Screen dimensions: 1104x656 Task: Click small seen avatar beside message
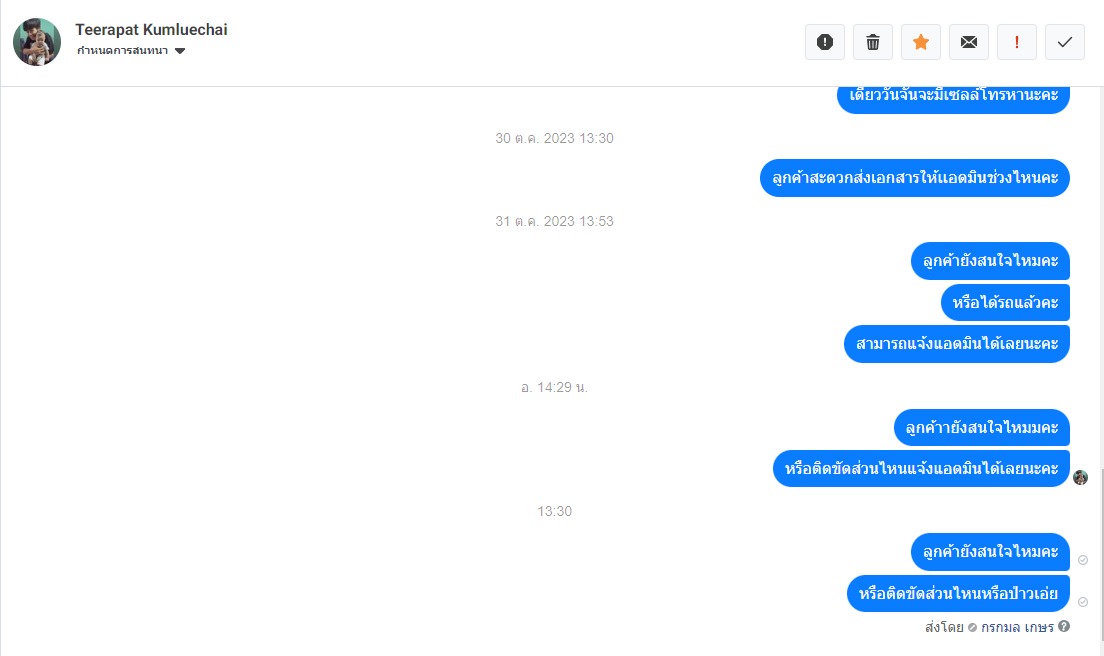point(1081,477)
